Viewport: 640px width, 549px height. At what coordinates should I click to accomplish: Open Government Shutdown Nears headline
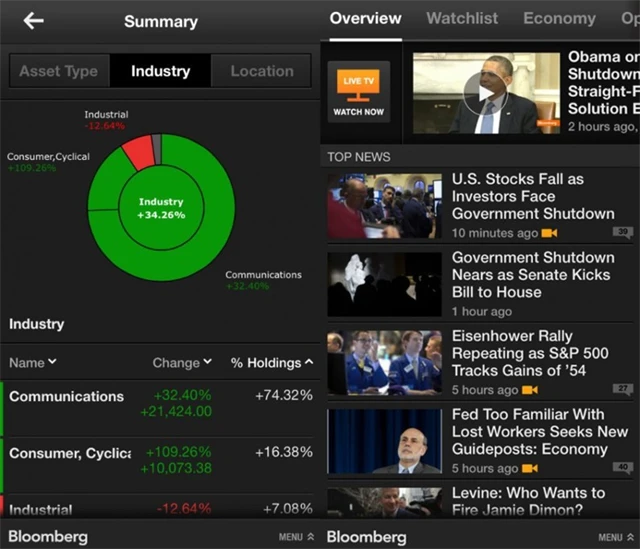532,275
